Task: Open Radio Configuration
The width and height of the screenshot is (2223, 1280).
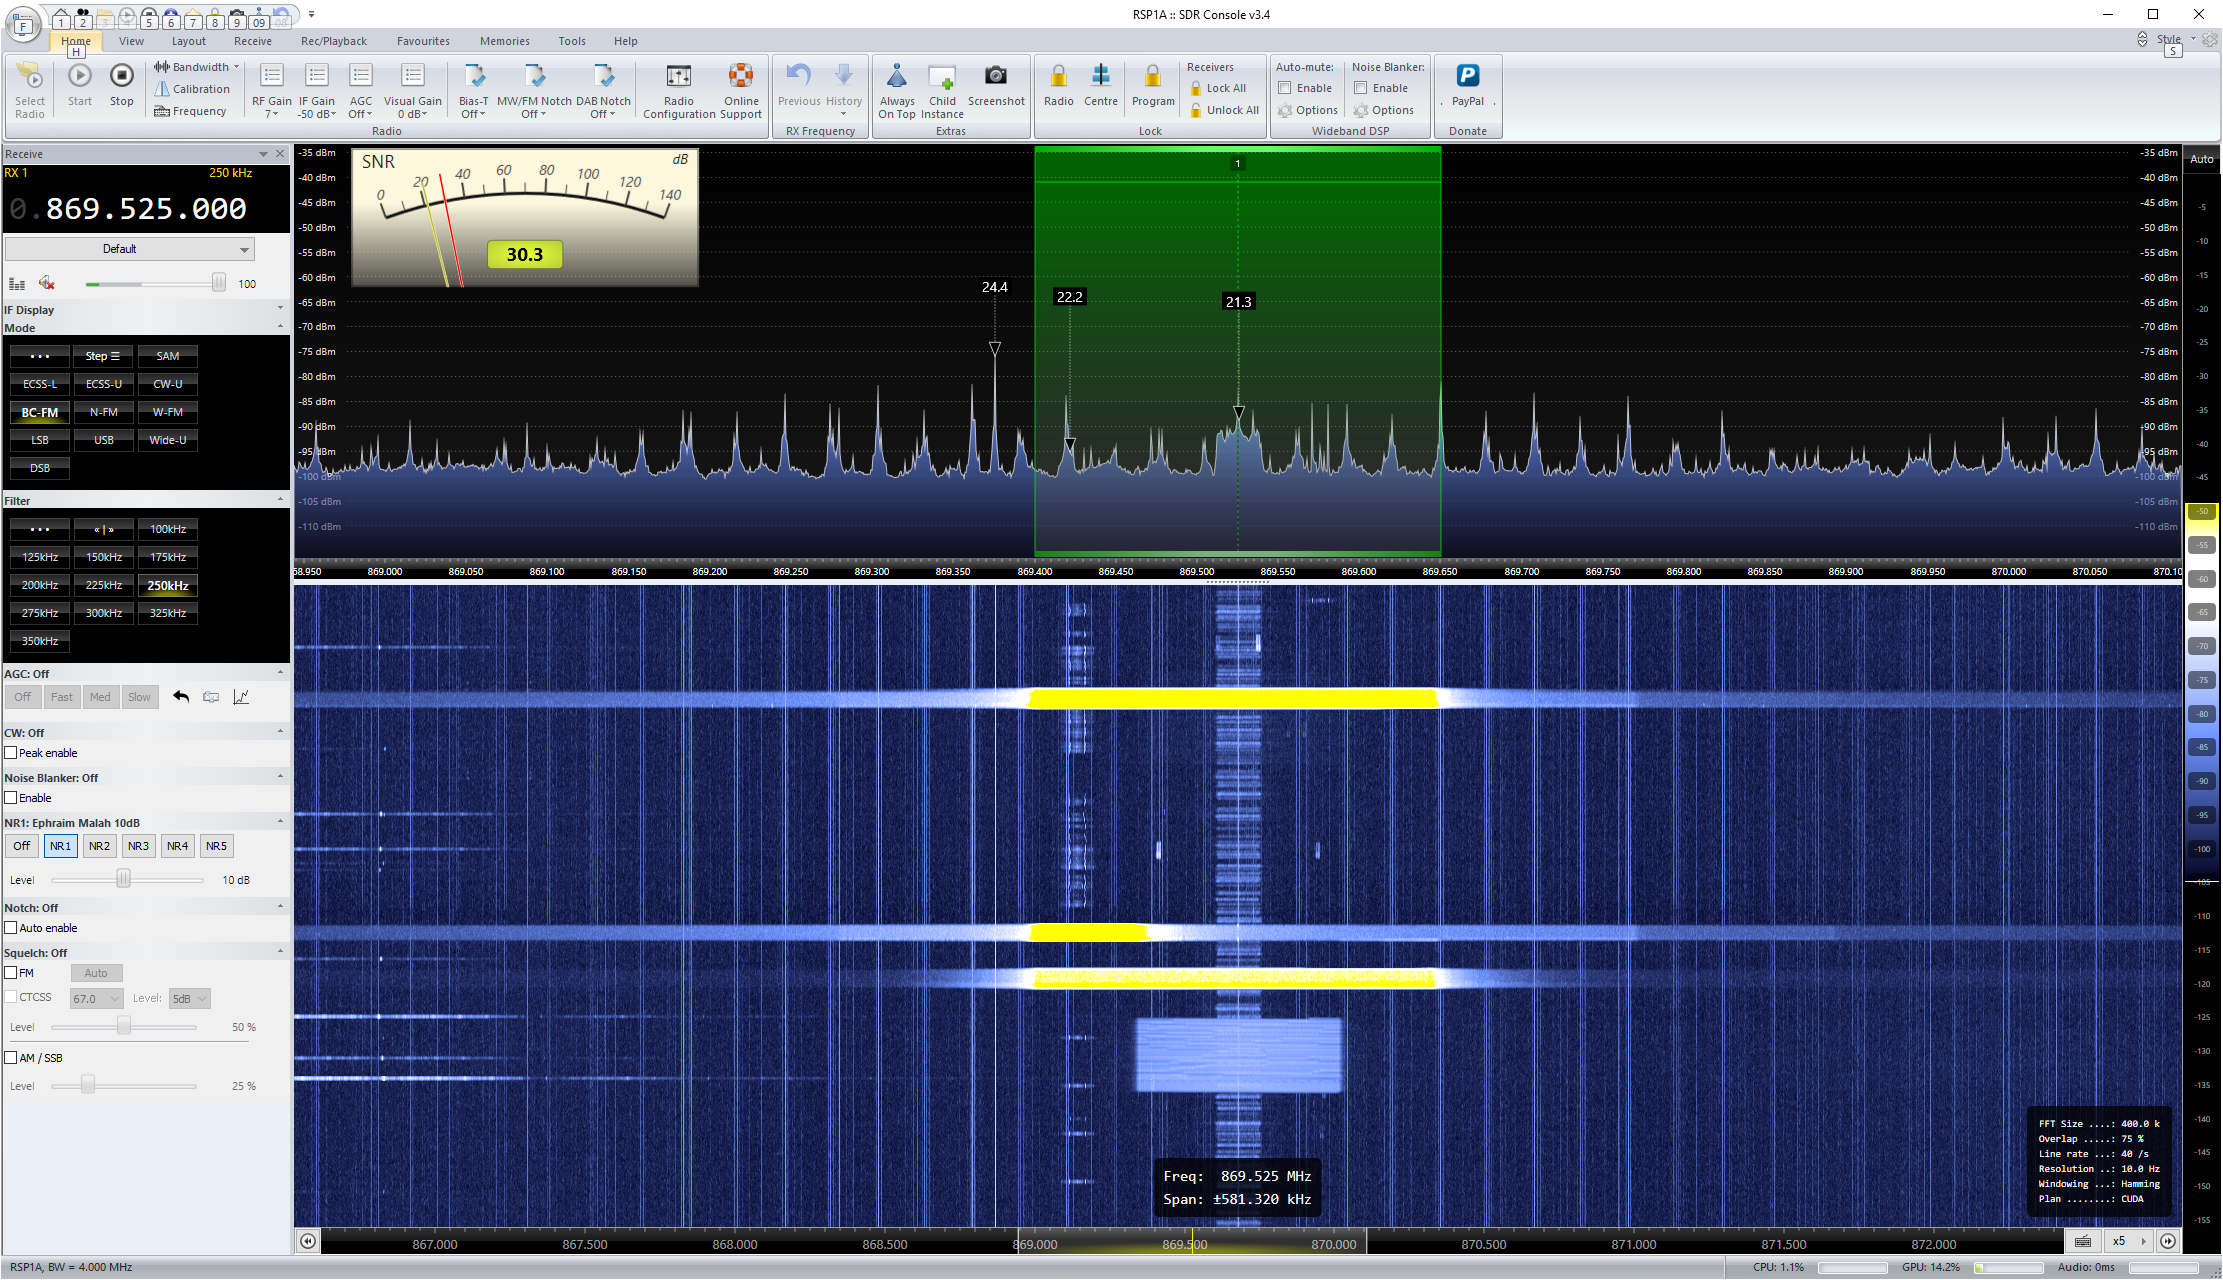Action: pos(678,77)
